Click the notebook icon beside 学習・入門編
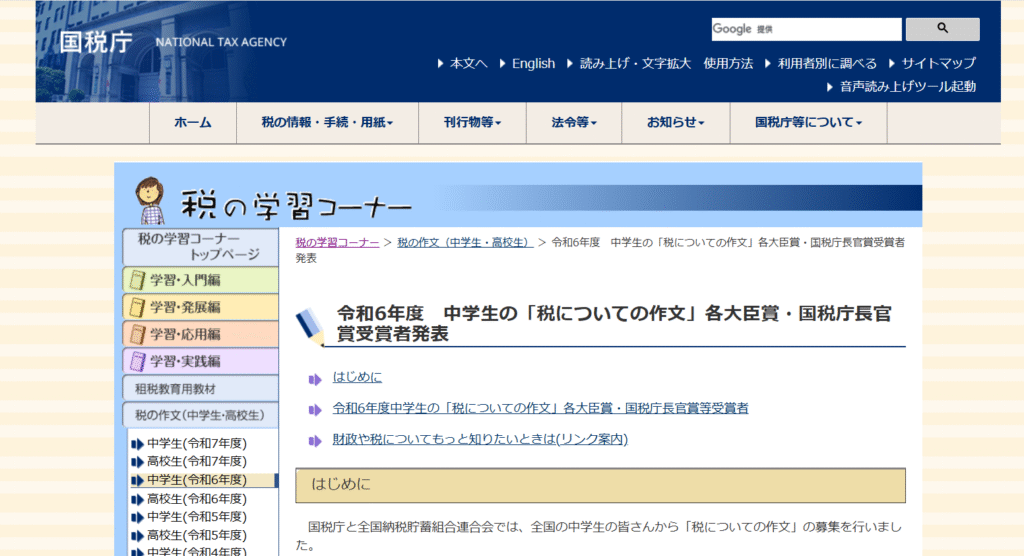The height and width of the screenshot is (556, 1024). (136, 280)
